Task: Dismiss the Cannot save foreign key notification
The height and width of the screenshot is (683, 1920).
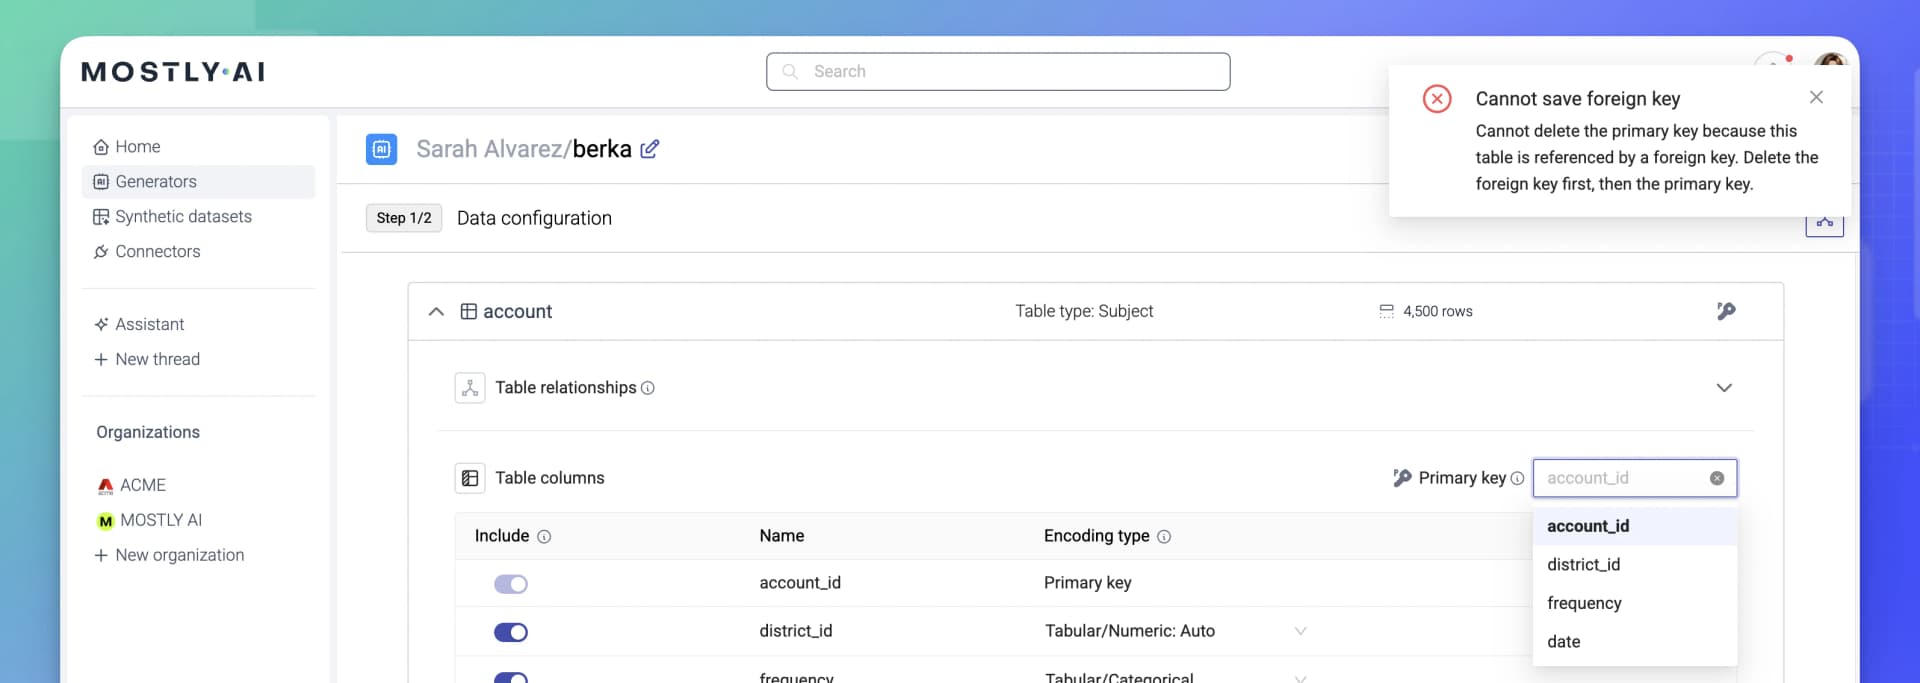Action: (x=1816, y=97)
